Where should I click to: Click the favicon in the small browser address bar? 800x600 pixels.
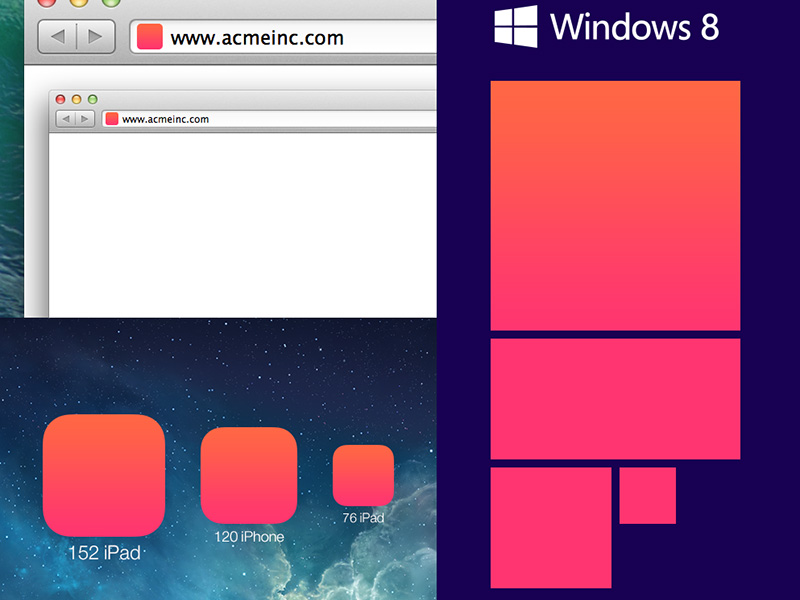pos(111,119)
